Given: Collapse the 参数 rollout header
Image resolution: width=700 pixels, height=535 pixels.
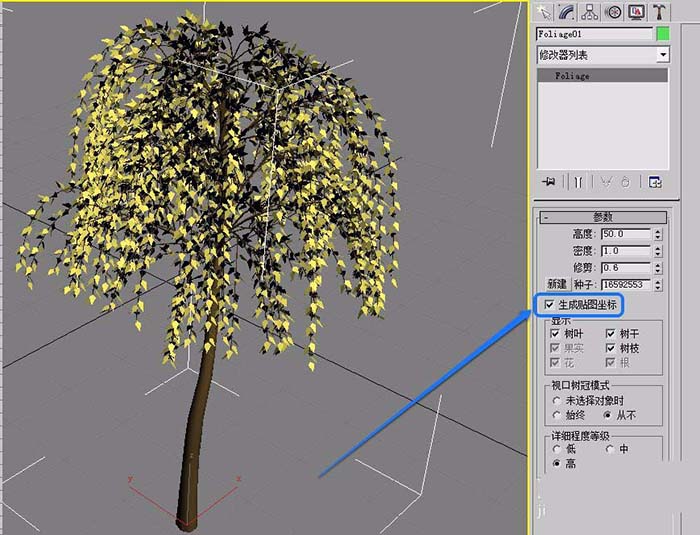Looking at the screenshot, I should [603, 217].
